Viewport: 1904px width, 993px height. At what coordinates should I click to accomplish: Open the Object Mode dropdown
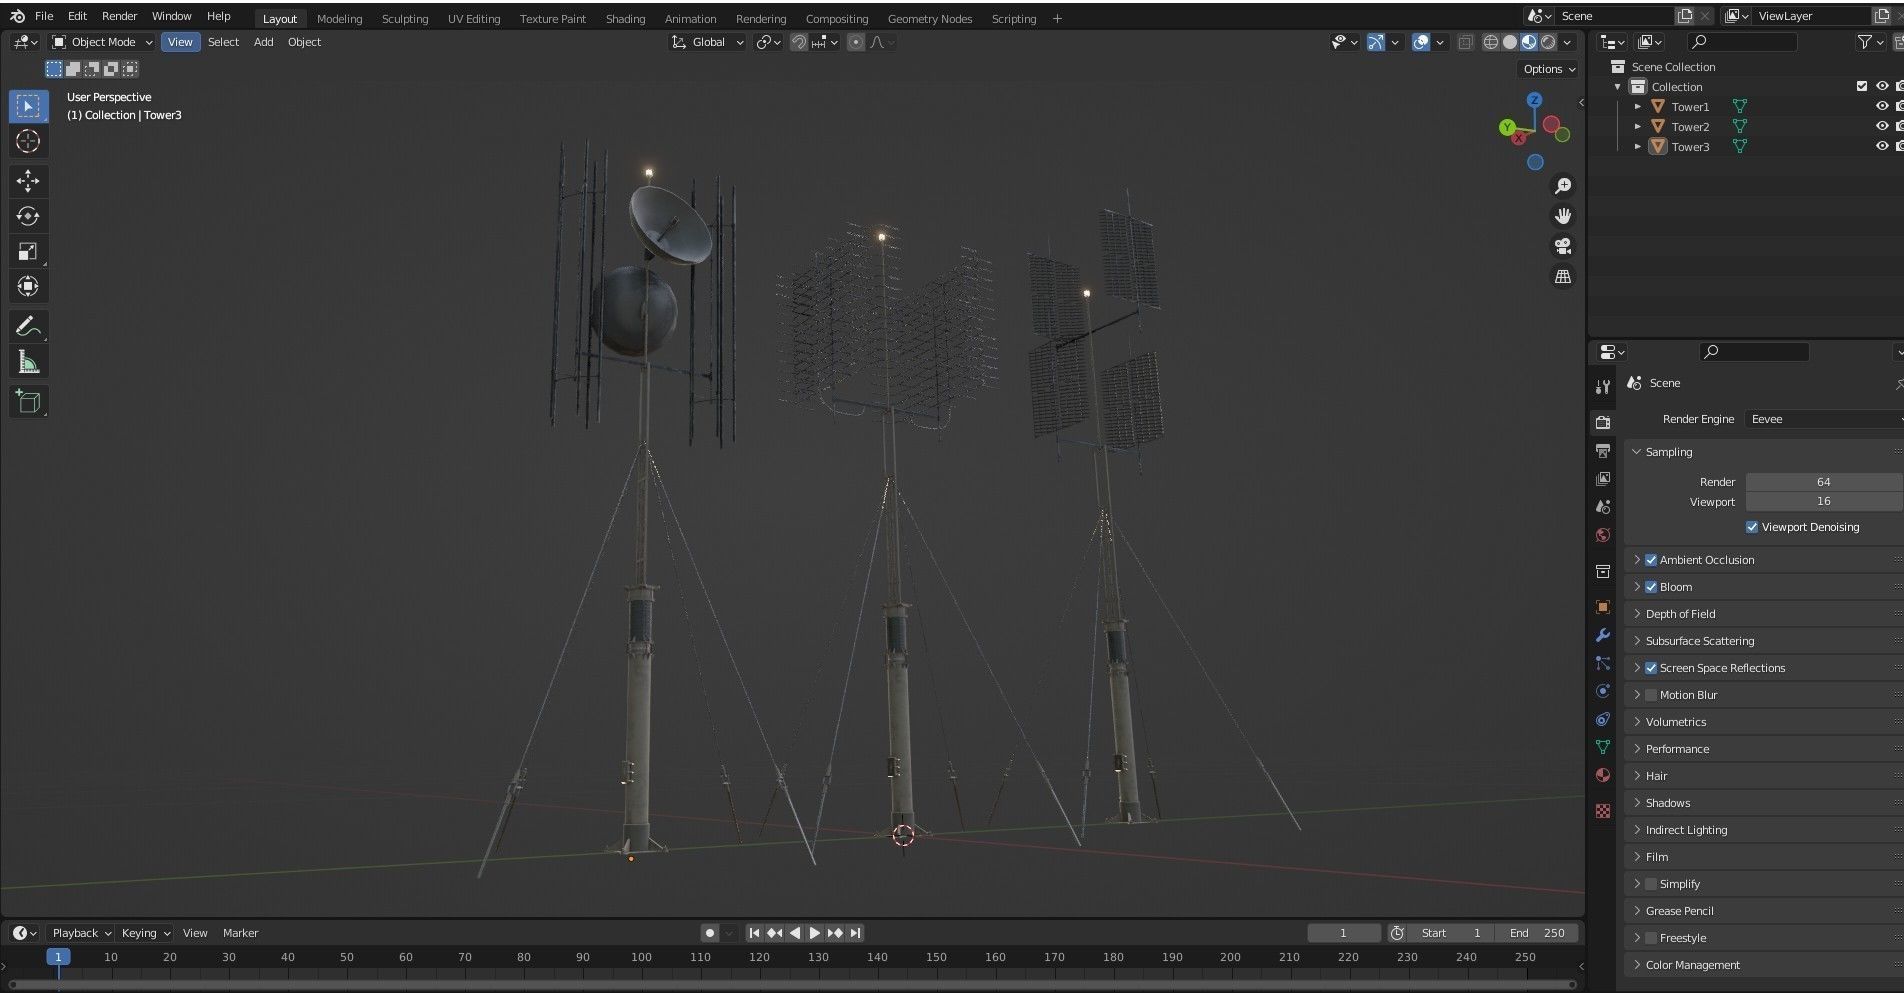tap(101, 41)
